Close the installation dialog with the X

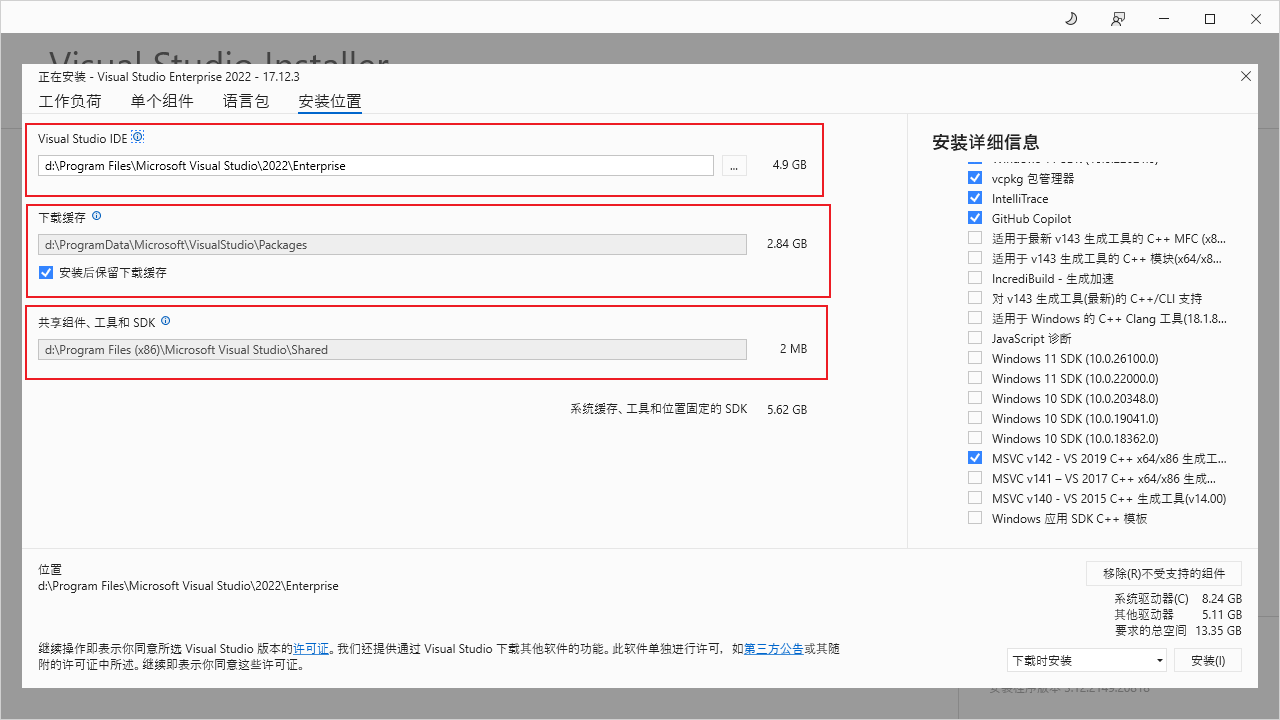click(1245, 76)
